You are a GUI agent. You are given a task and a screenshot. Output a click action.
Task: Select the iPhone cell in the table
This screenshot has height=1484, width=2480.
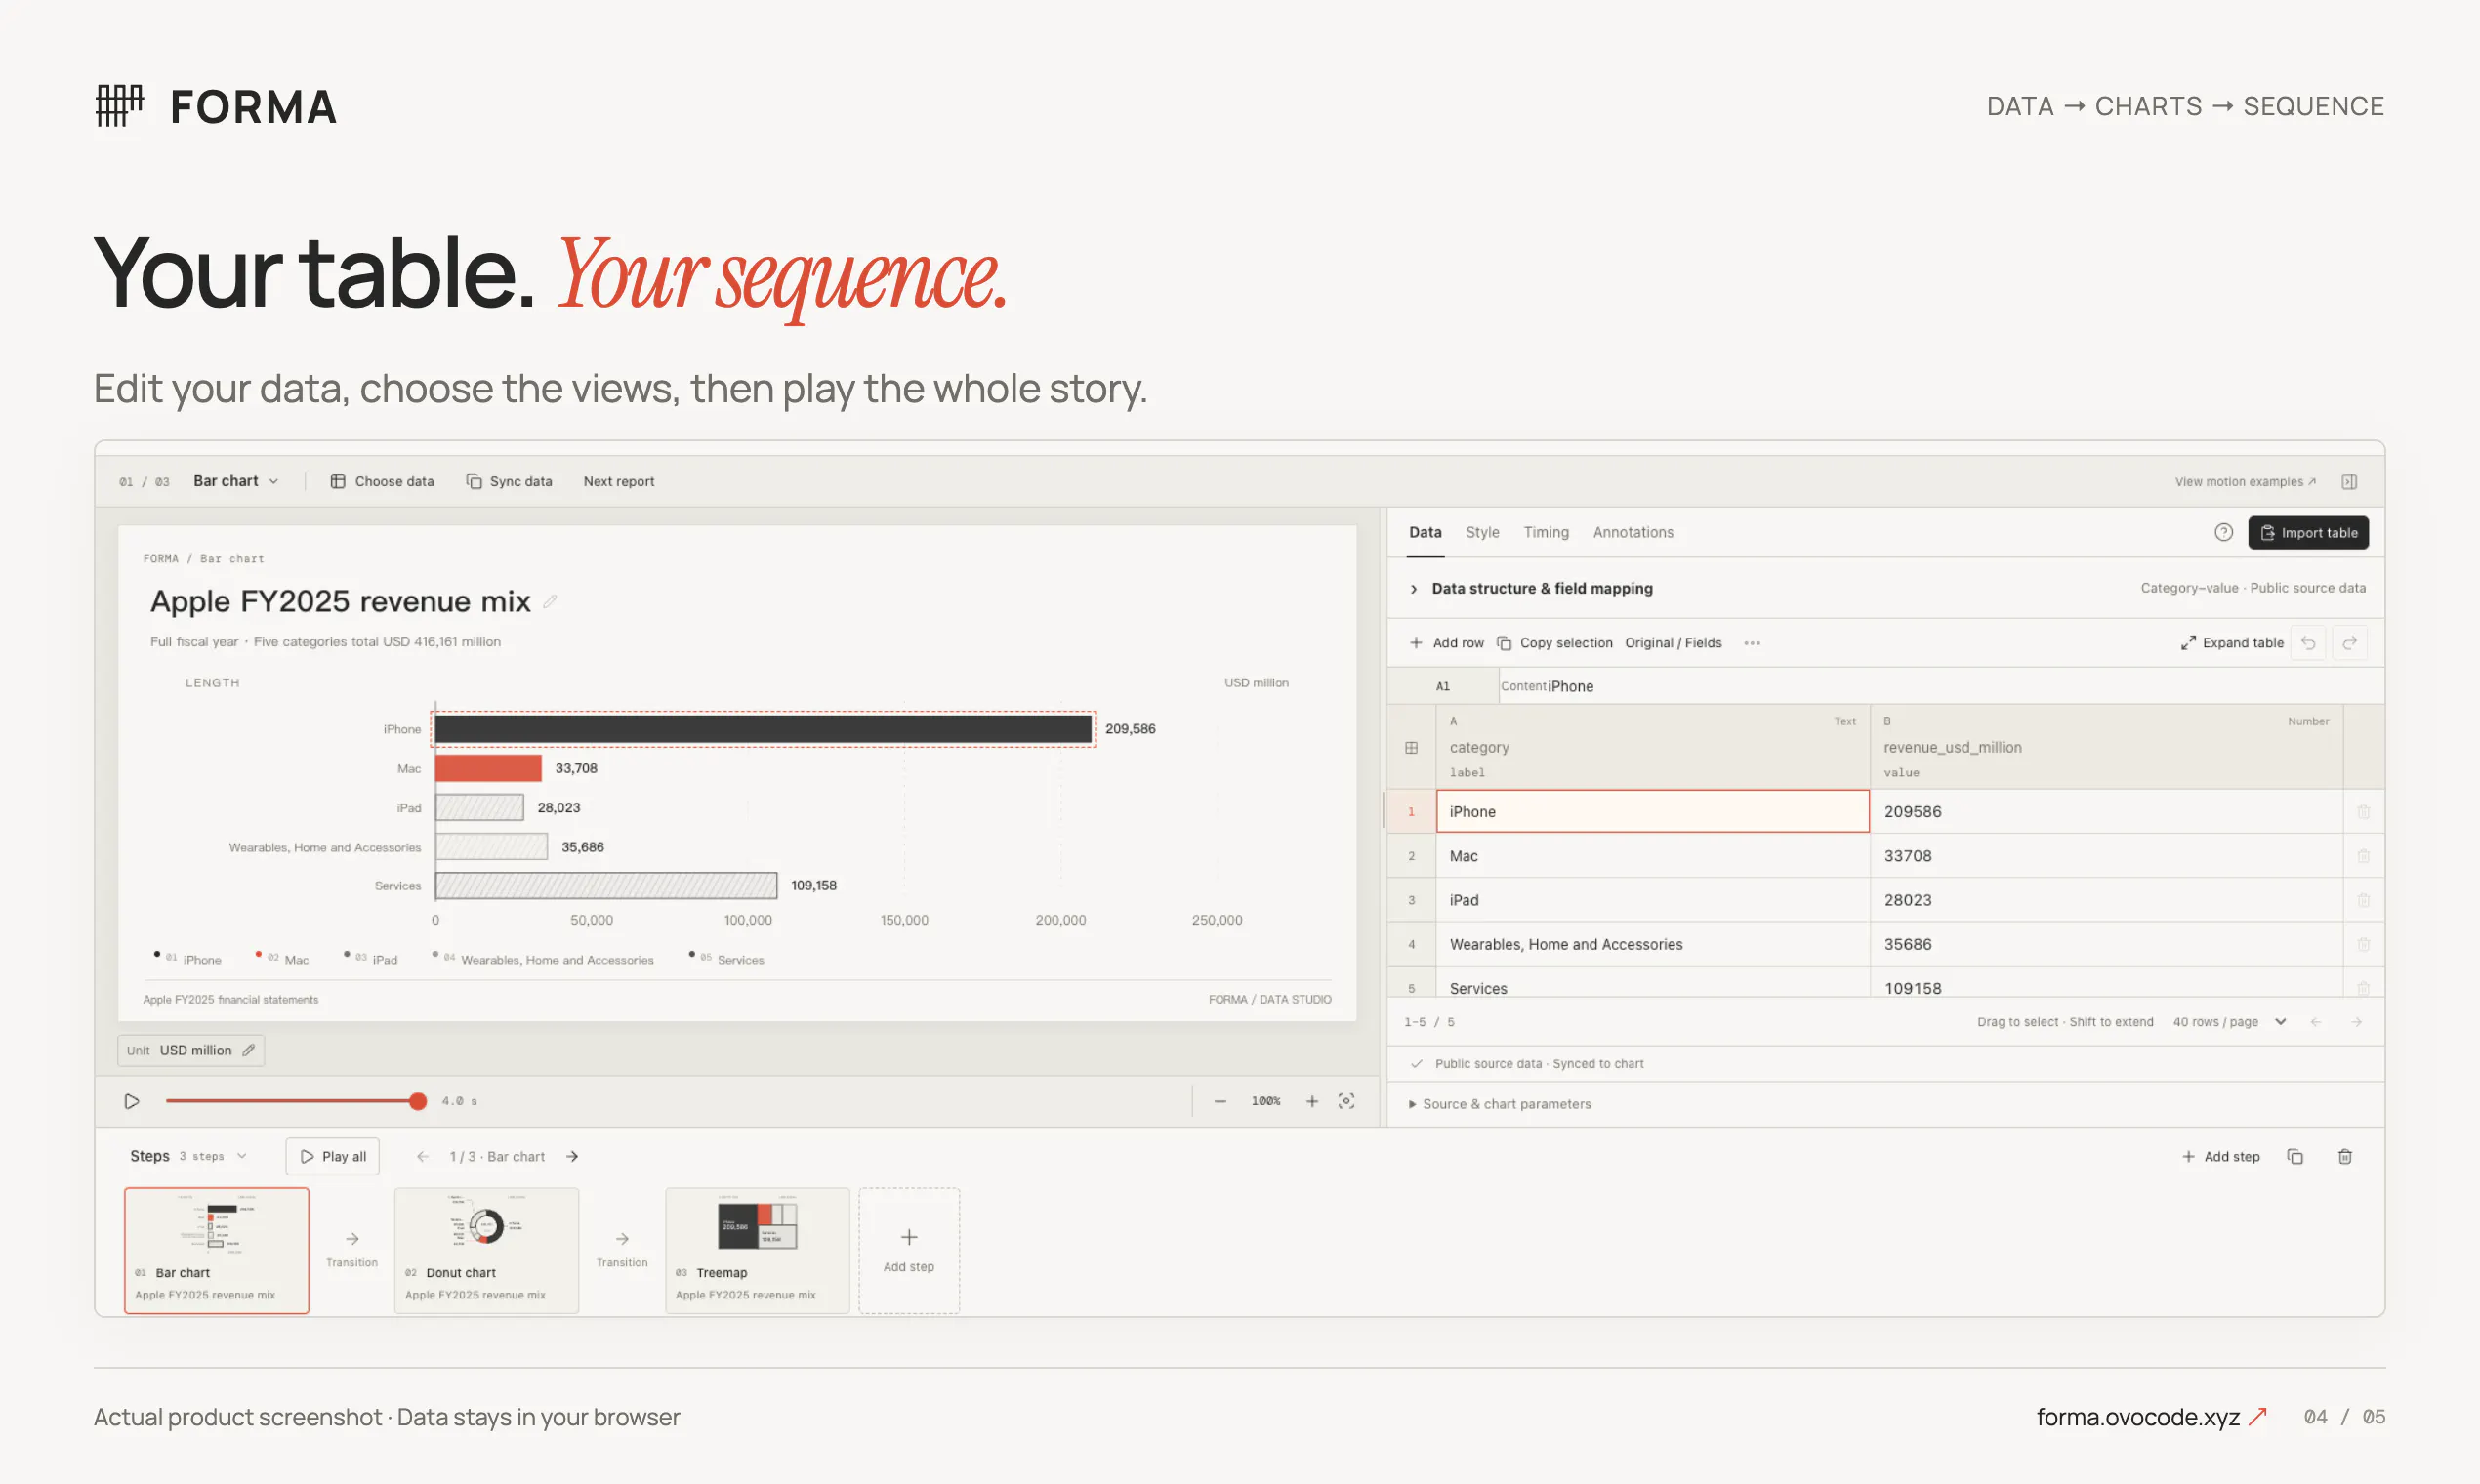(1652, 811)
